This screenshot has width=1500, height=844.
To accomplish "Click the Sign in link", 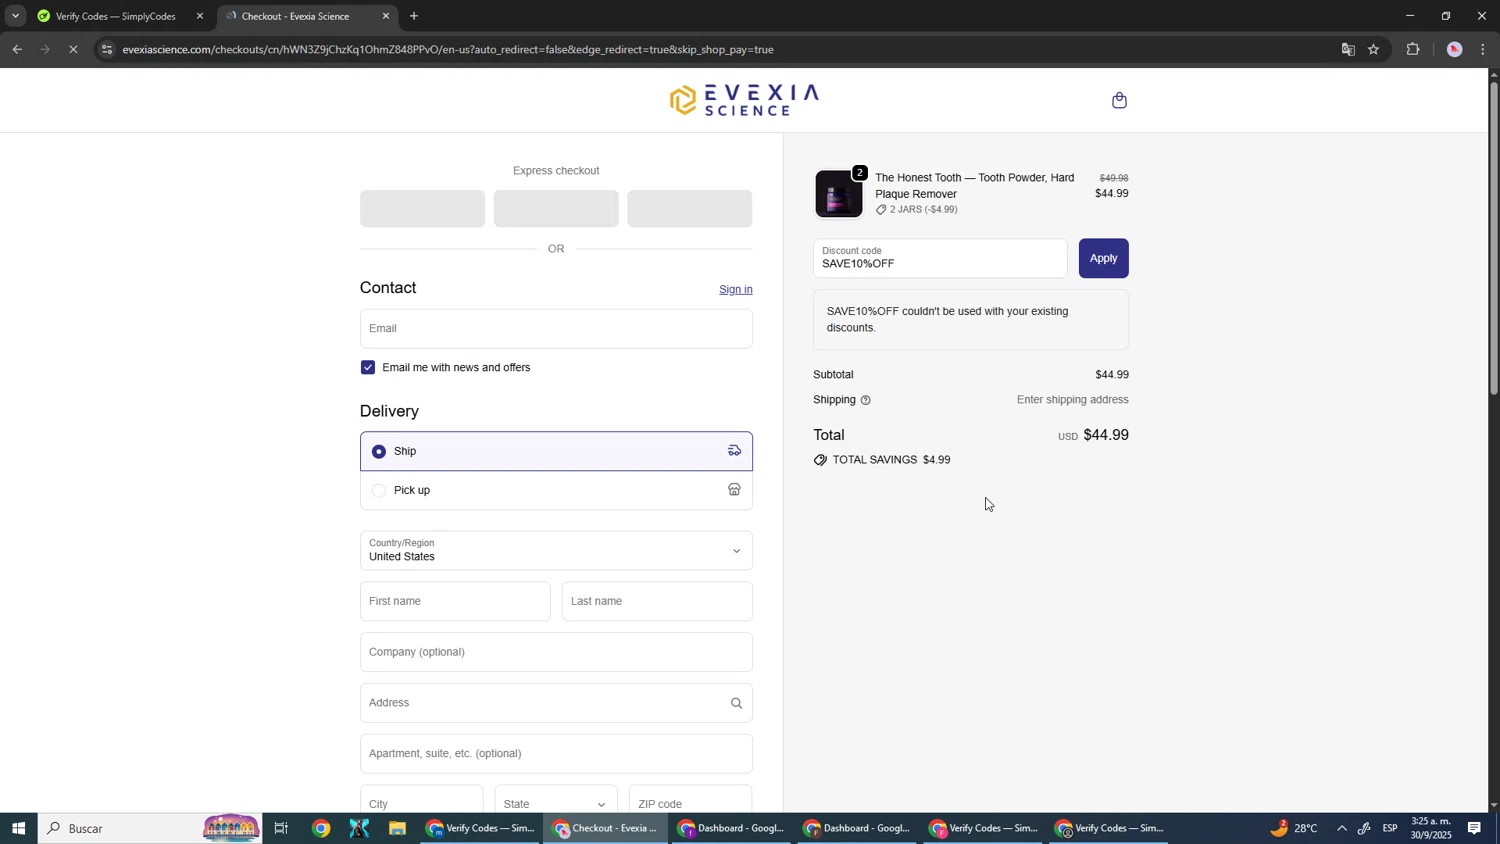I will tap(735, 290).
